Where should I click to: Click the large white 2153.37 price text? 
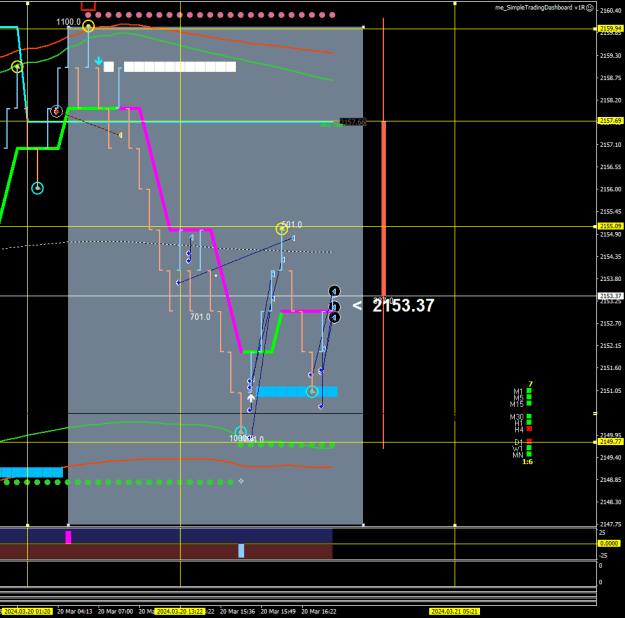[403, 306]
